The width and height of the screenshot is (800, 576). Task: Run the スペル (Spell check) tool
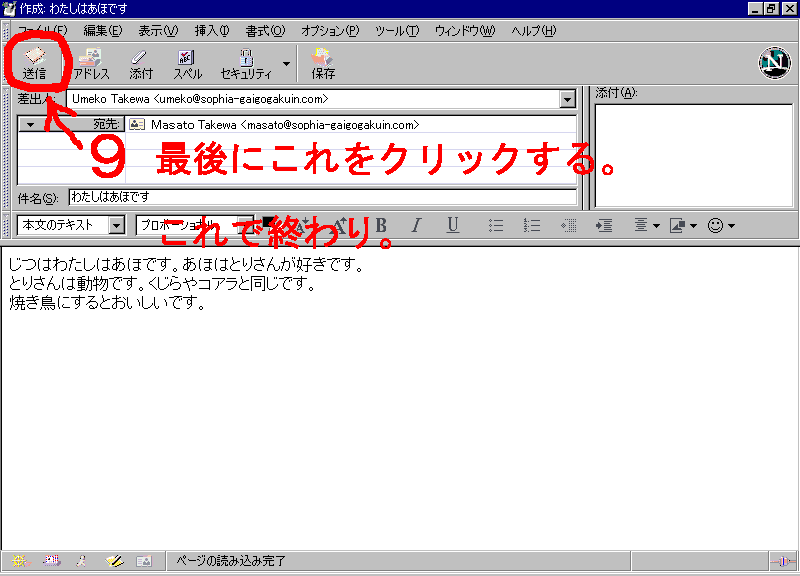click(187, 63)
